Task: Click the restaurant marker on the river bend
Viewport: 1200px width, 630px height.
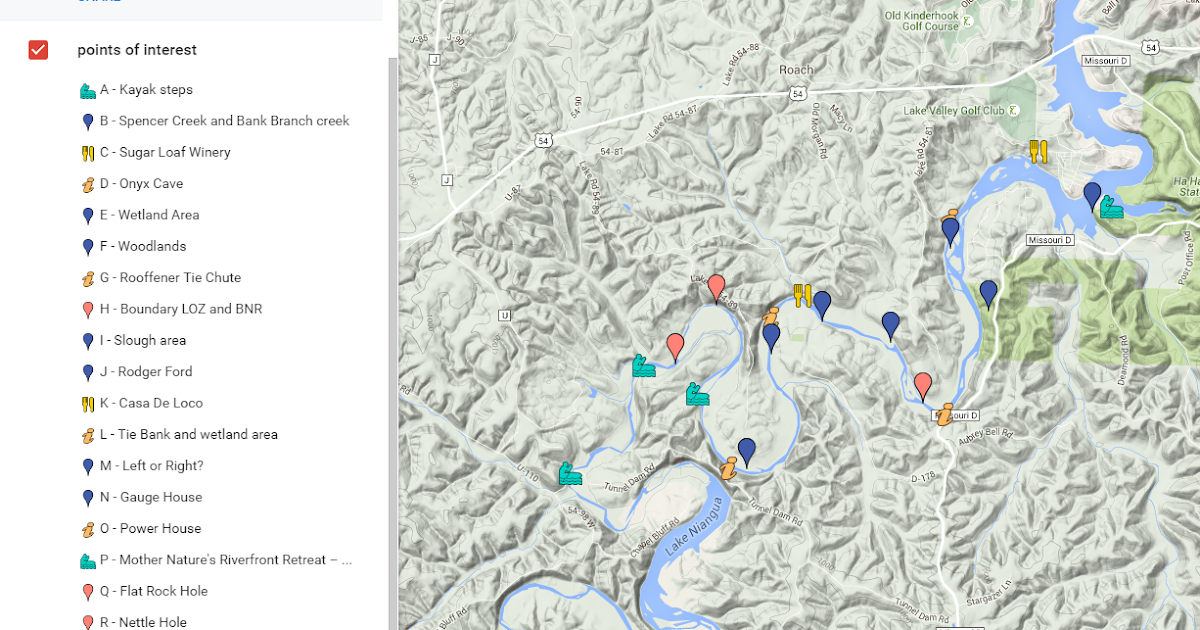Action: click(802, 295)
